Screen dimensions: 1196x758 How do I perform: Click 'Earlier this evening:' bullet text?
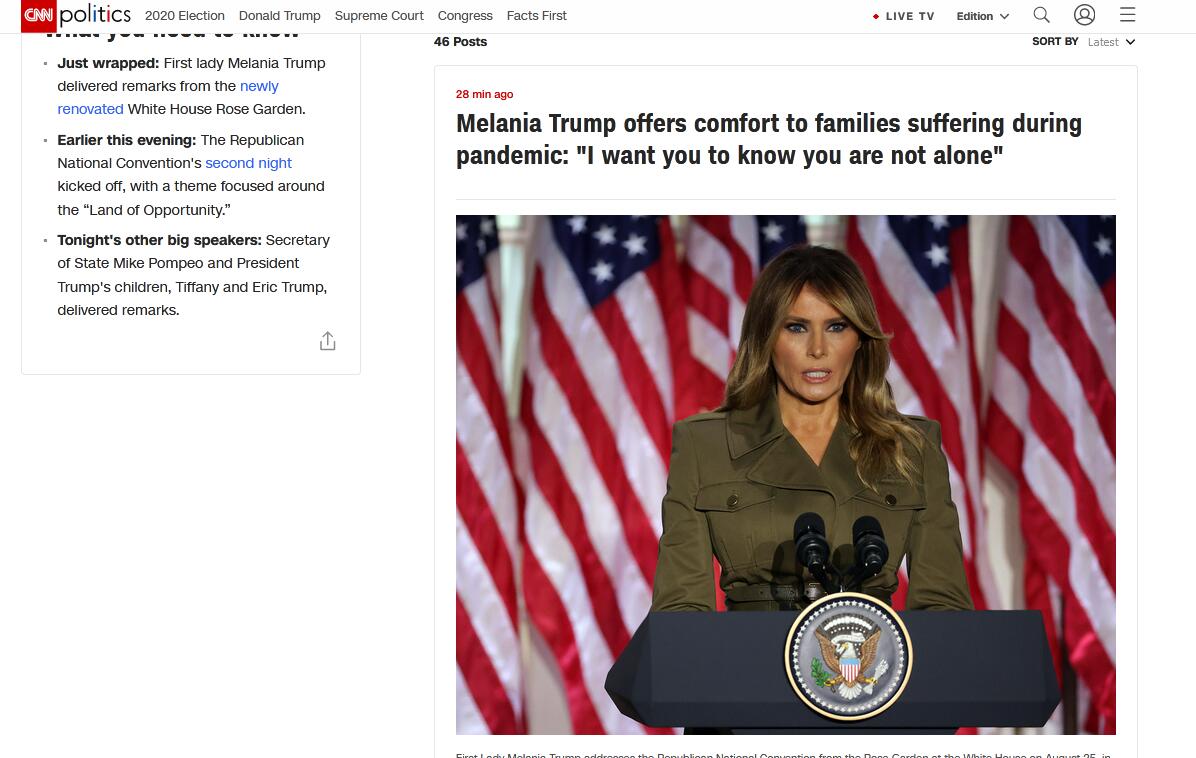point(127,140)
